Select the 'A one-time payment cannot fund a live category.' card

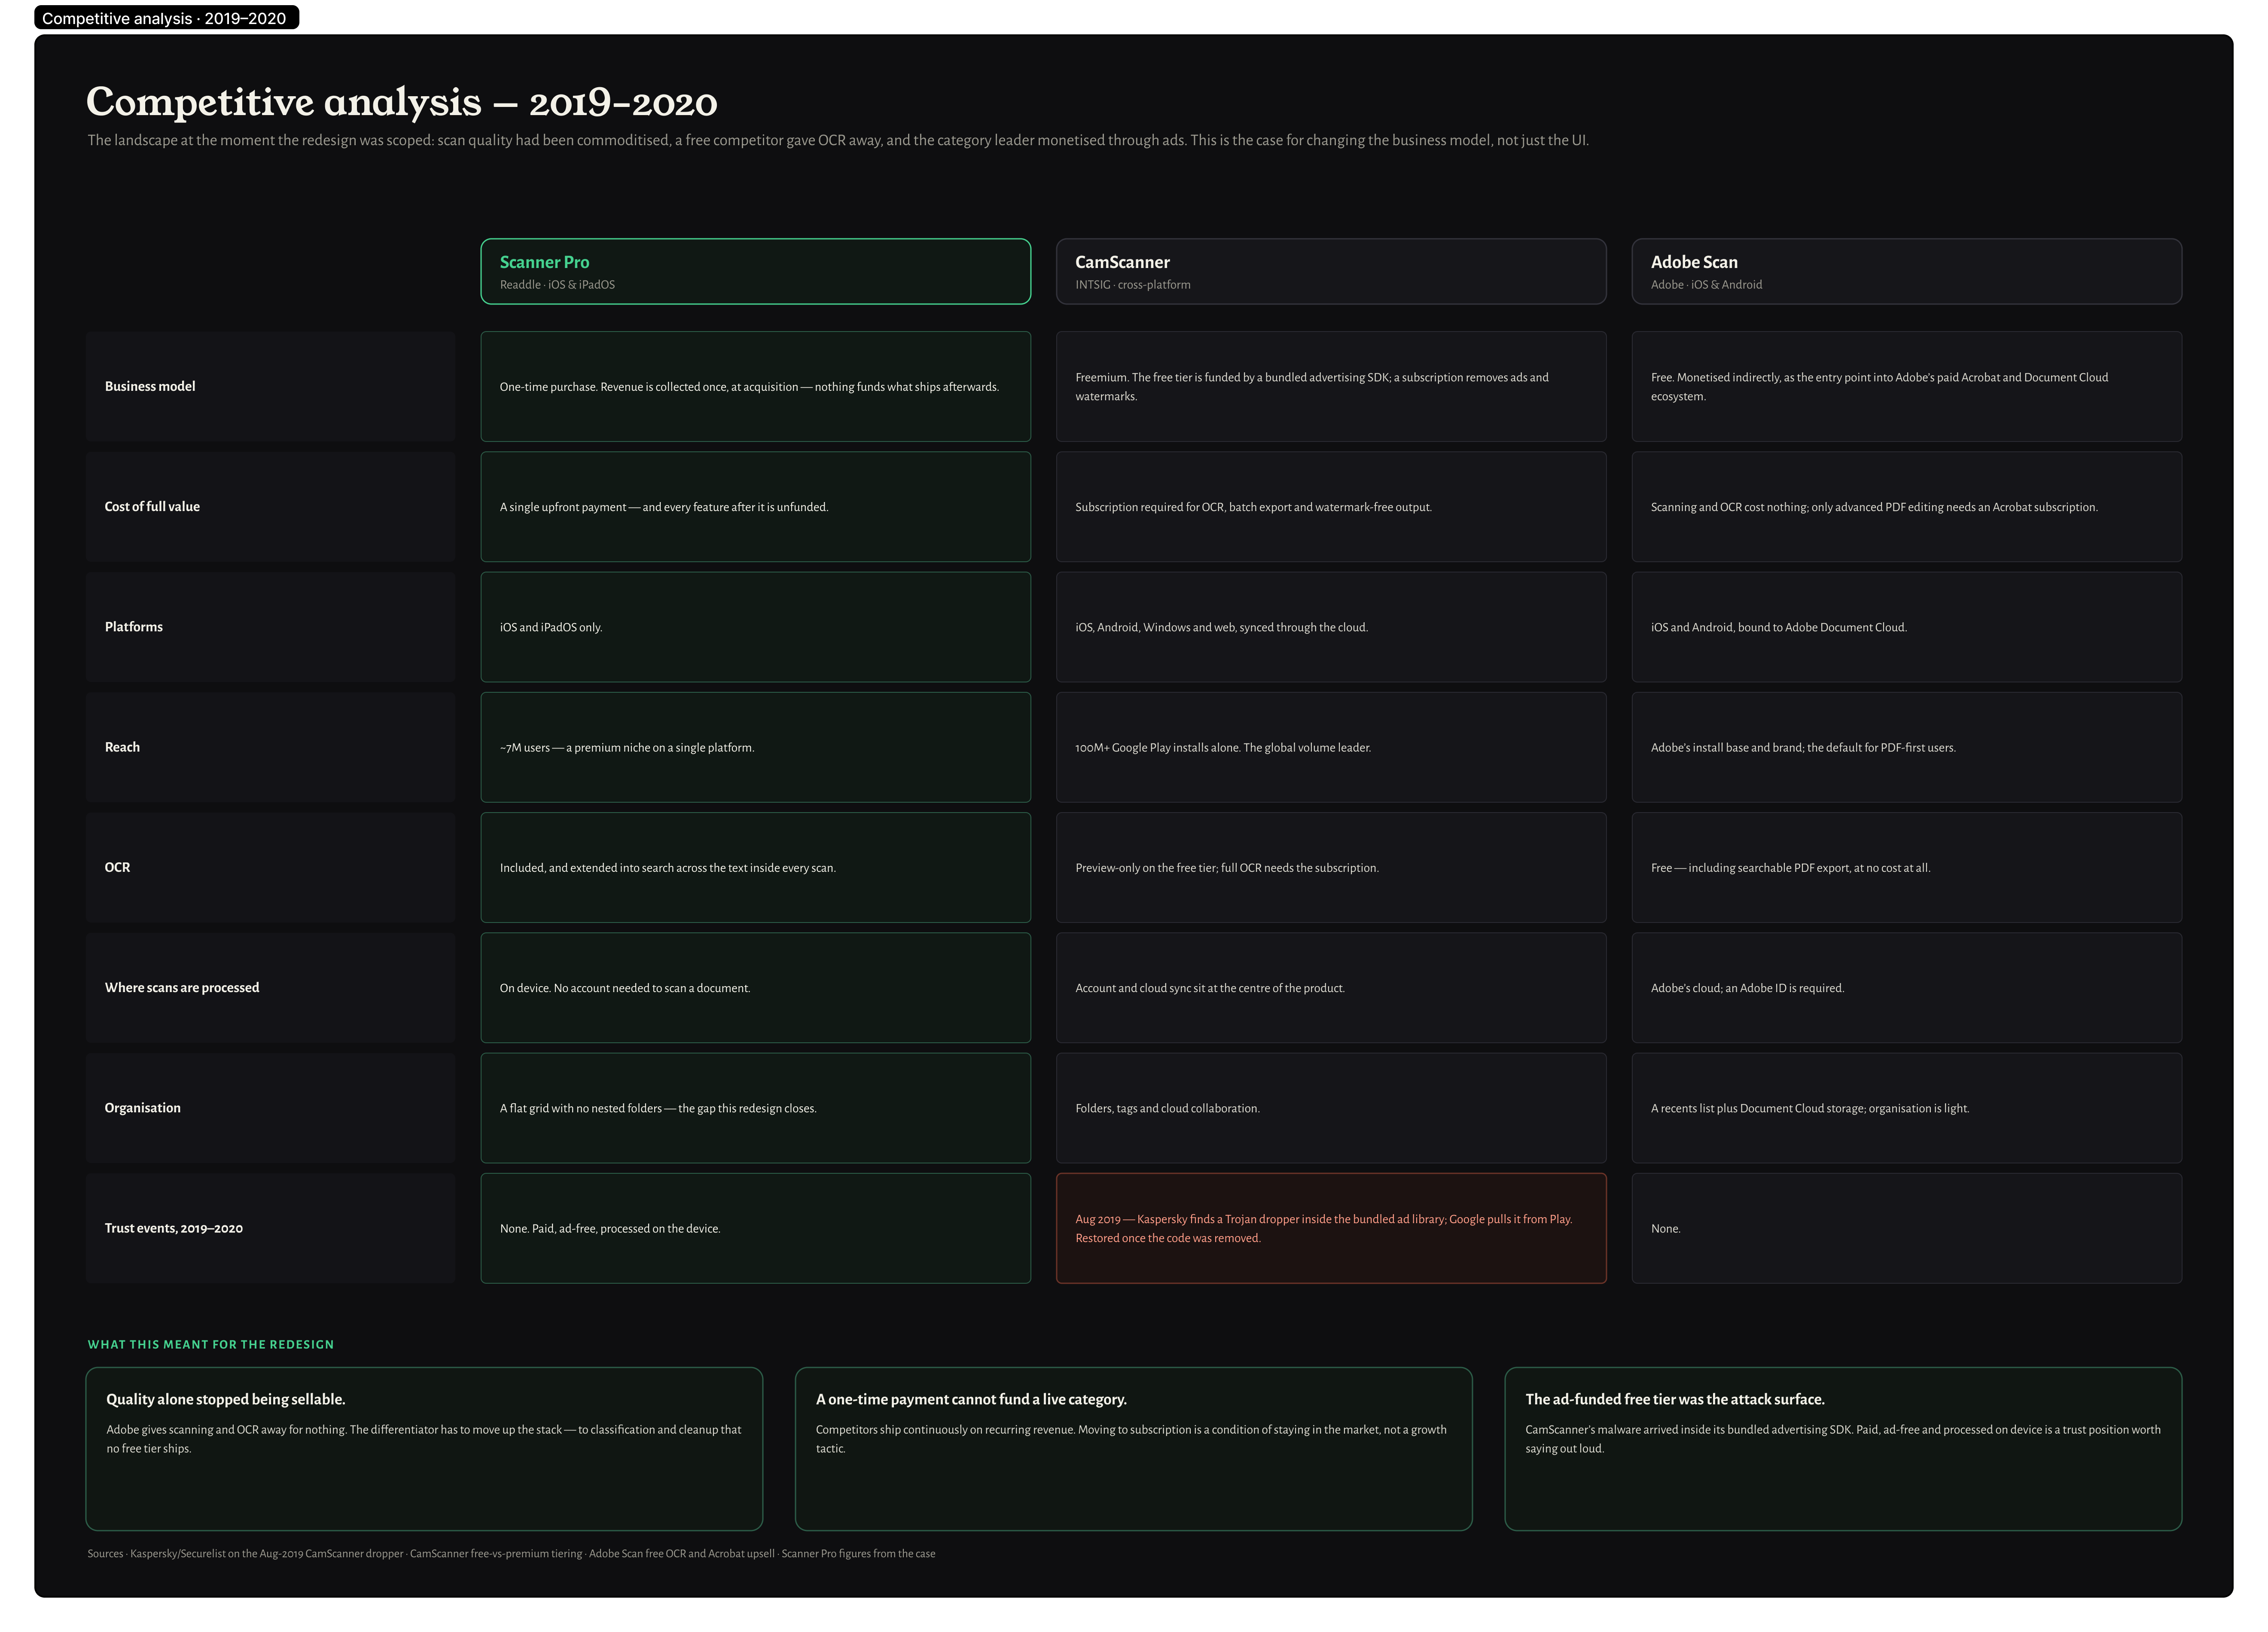click(x=1133, y=1448)
